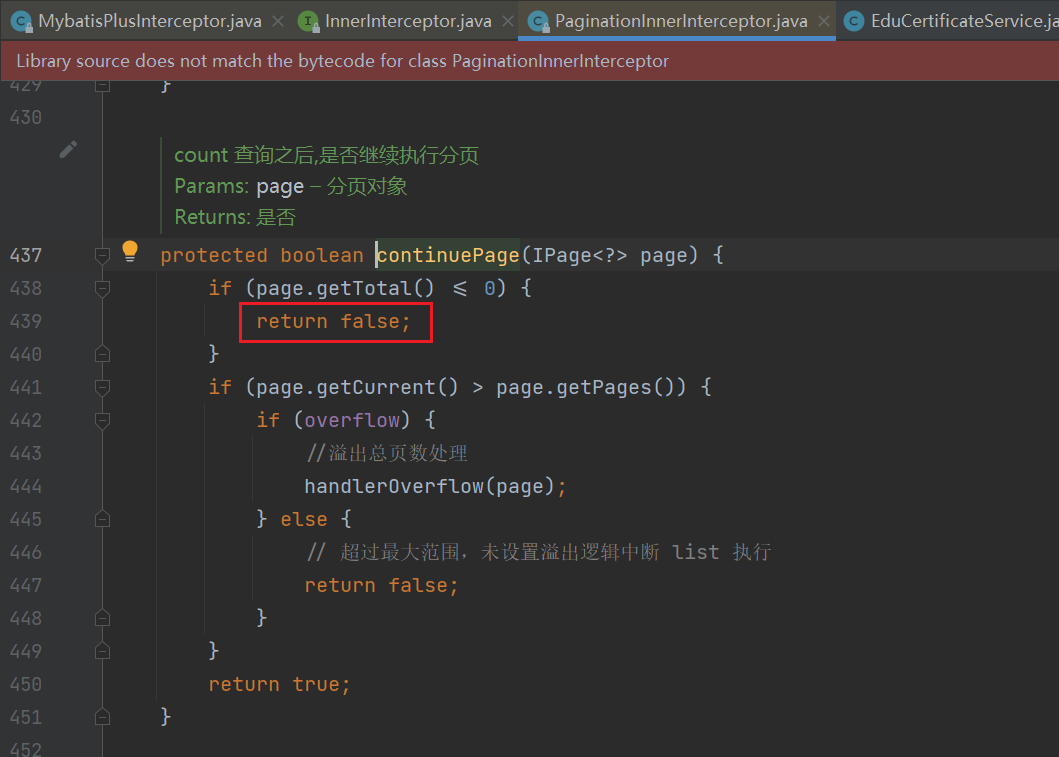
Task: Collapse the continuePage method at line 437
Action: (x=101, y=256)
